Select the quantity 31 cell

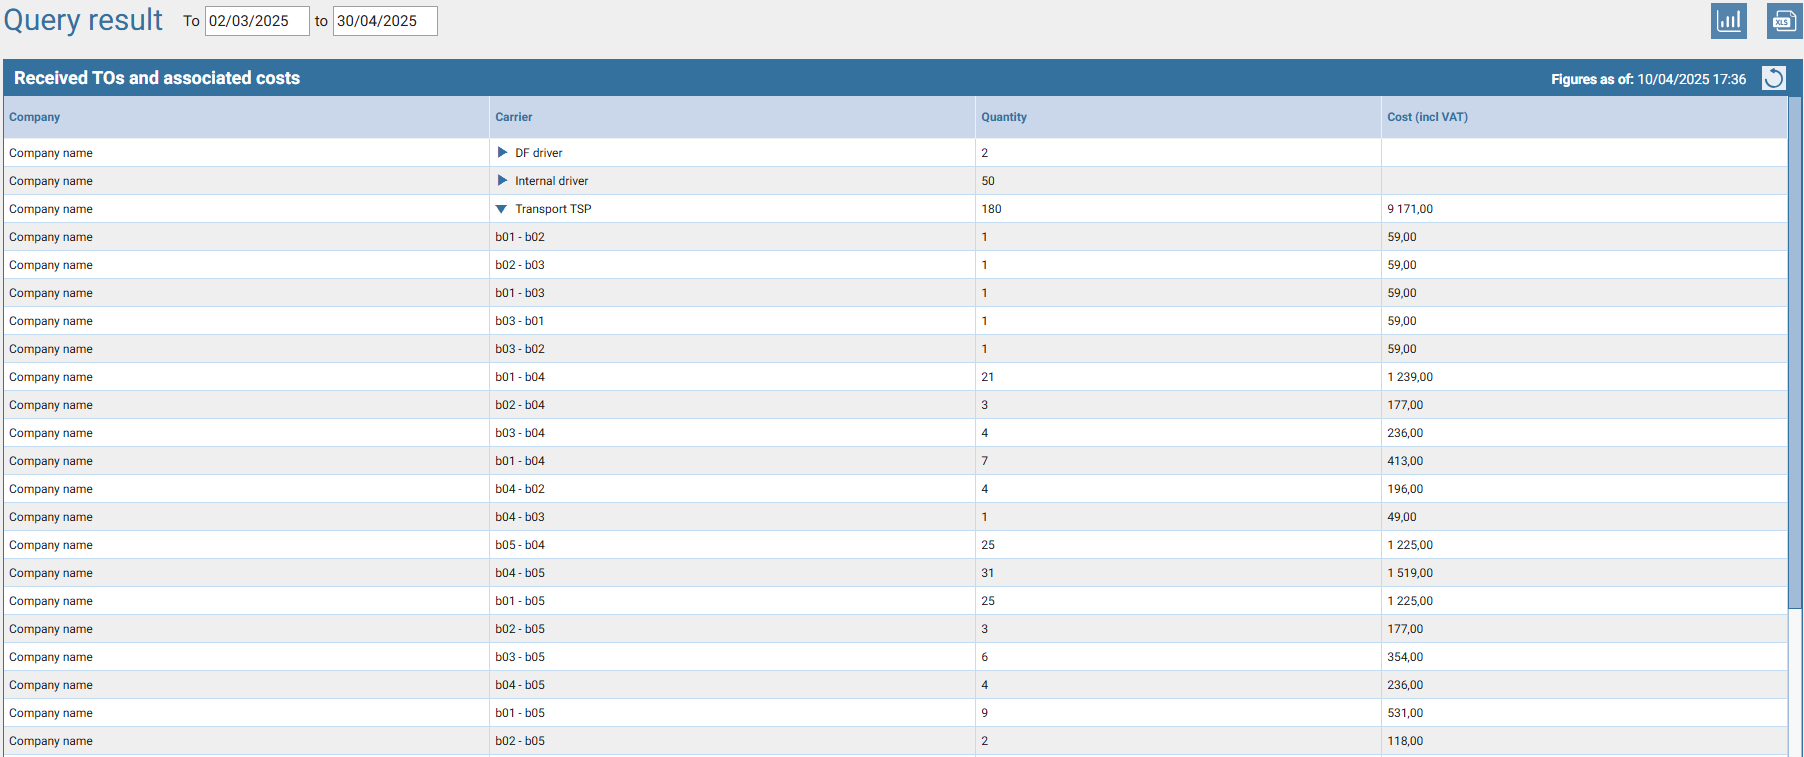tap(1178, 573)
